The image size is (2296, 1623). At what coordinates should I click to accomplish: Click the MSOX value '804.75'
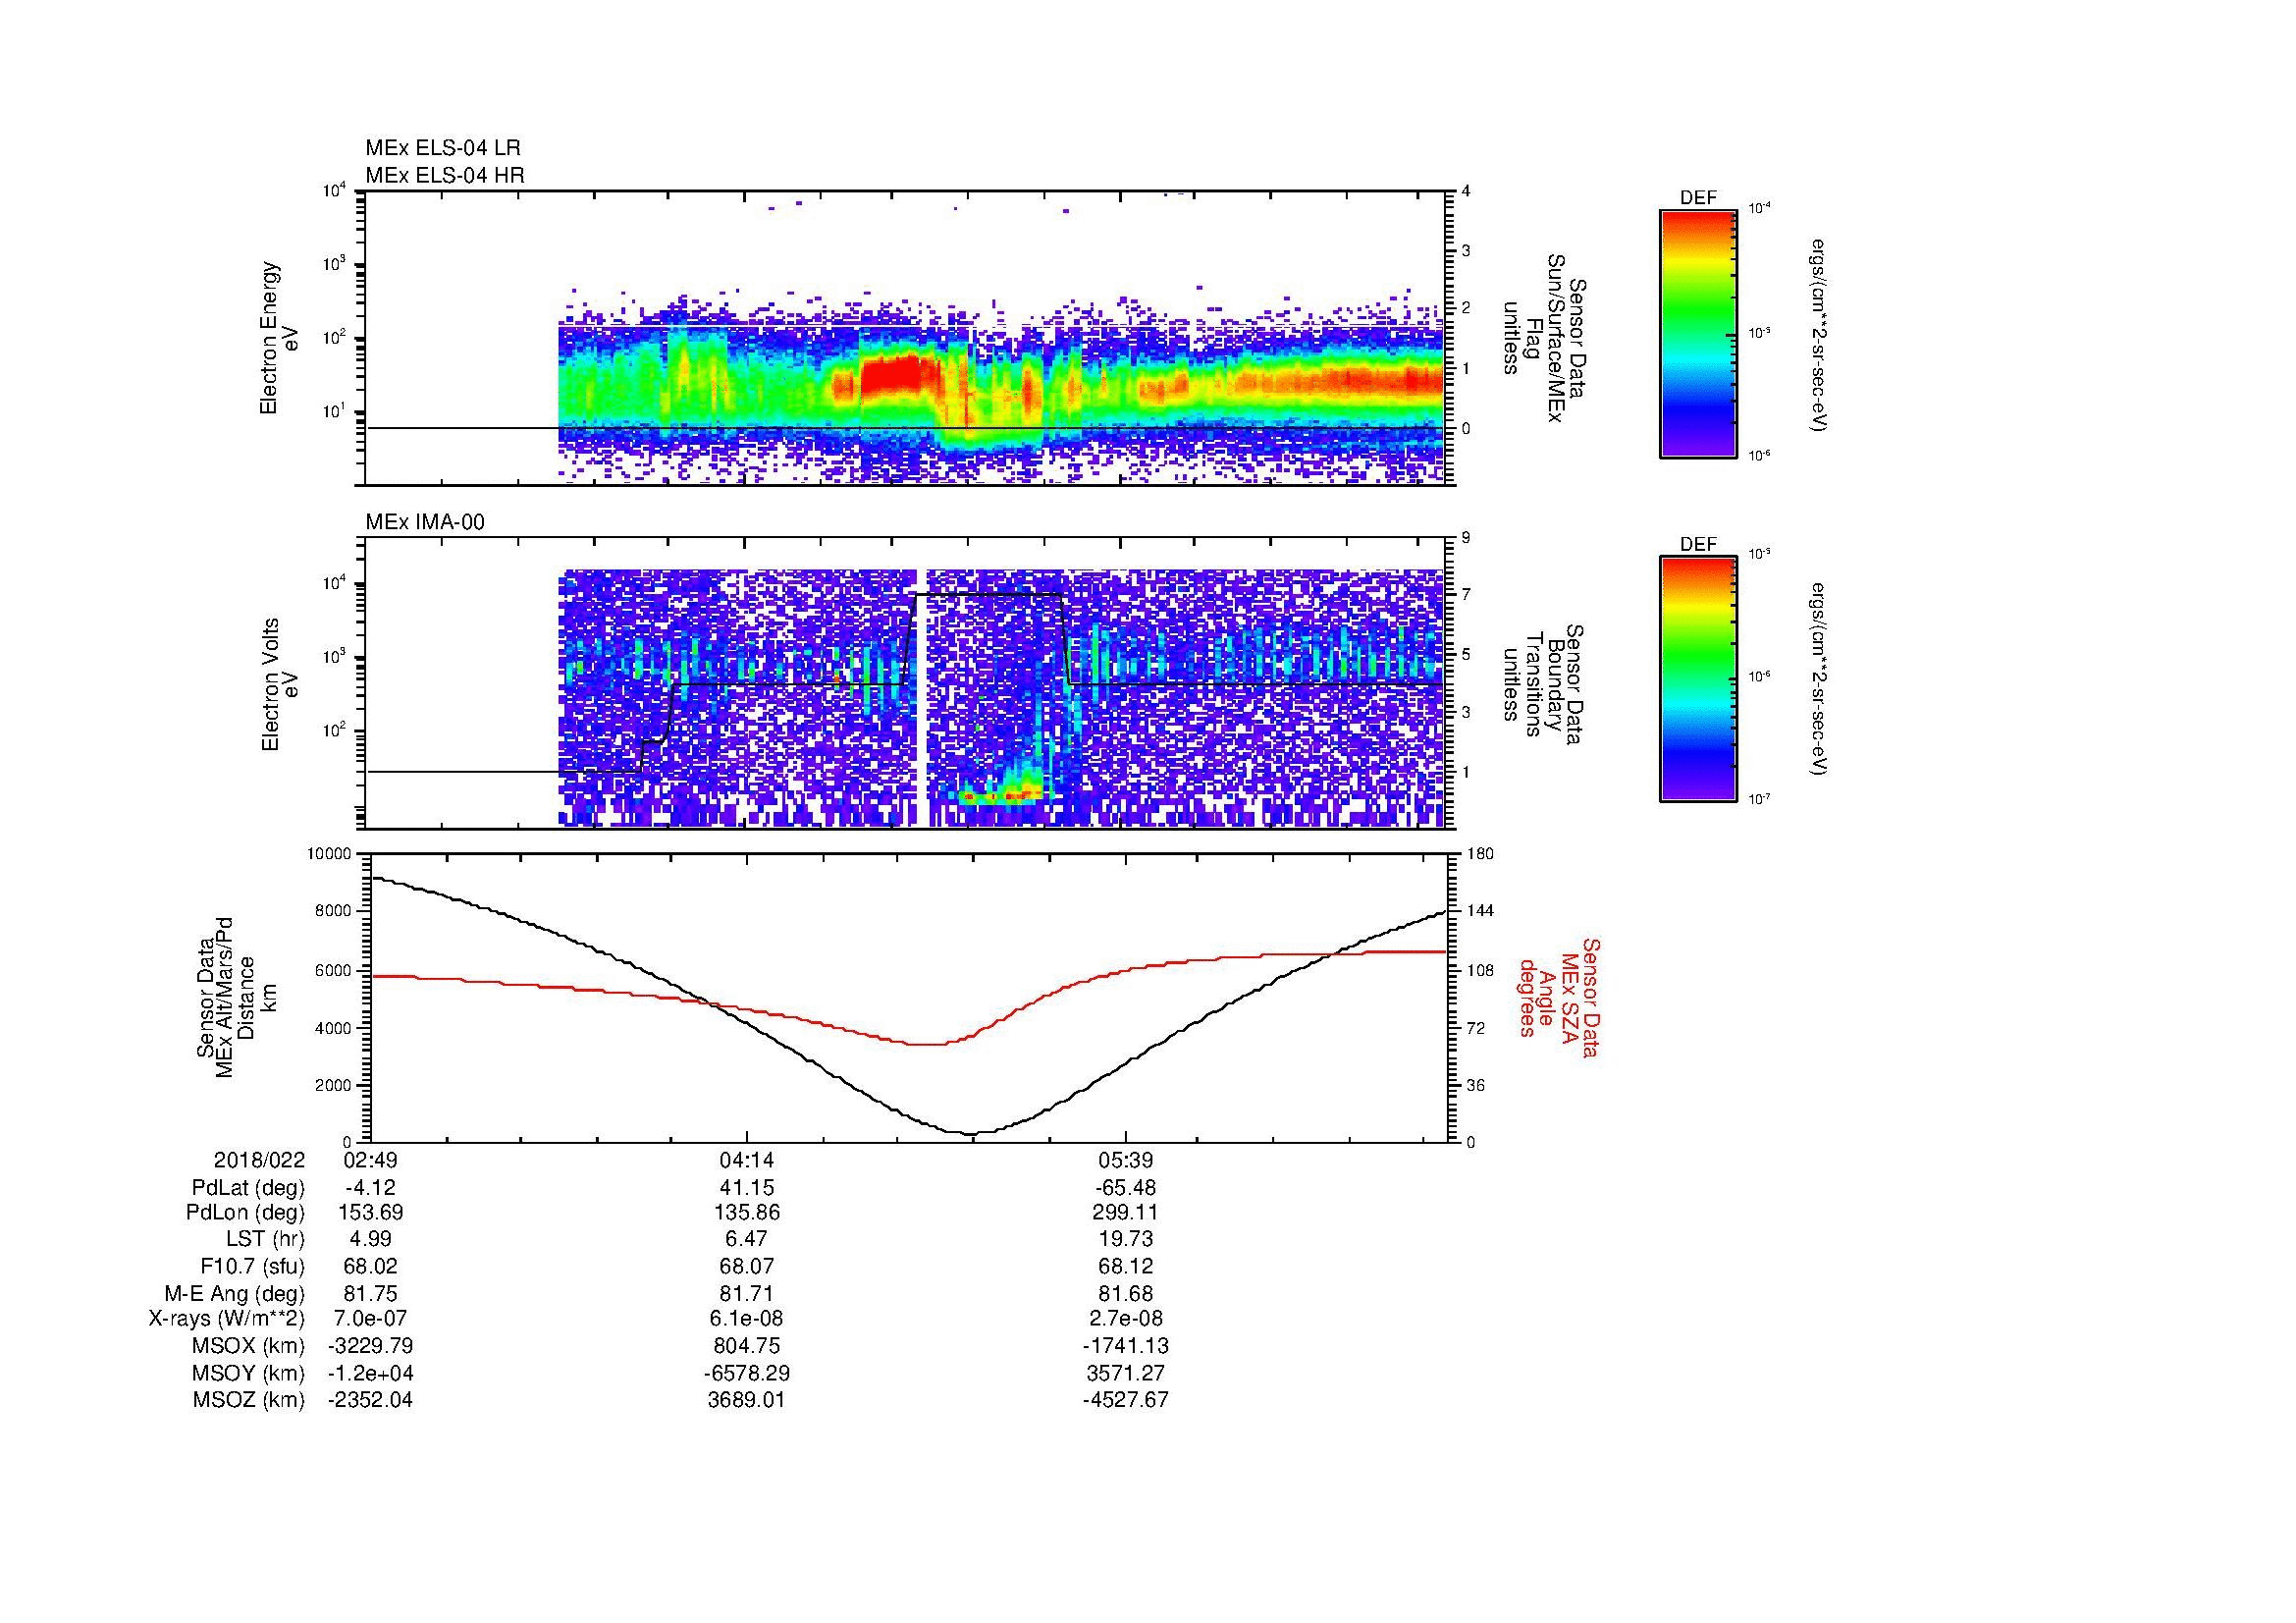coord(747,1346)
